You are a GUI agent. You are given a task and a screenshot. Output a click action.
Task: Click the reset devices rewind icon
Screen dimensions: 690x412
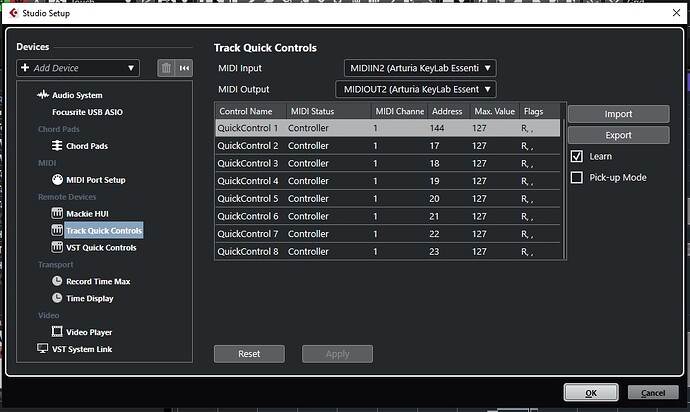point(184,68)
